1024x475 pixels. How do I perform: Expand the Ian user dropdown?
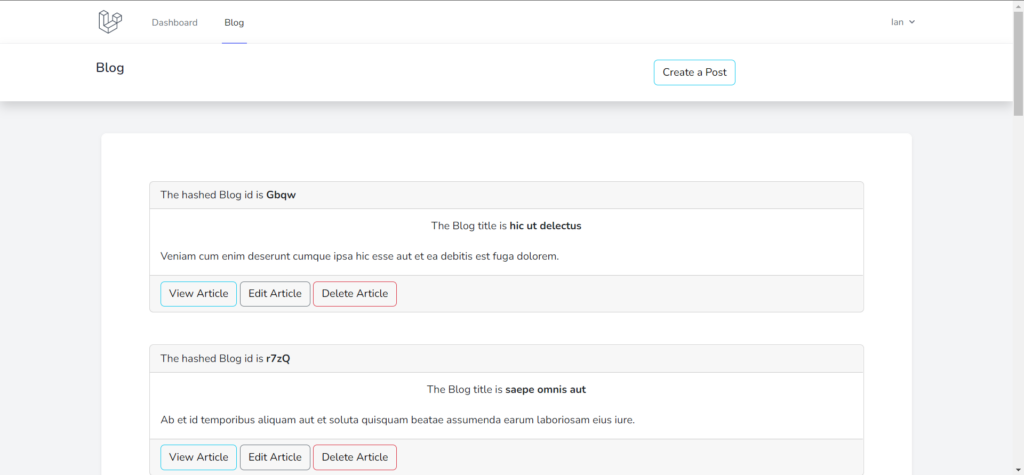(903, 22)
